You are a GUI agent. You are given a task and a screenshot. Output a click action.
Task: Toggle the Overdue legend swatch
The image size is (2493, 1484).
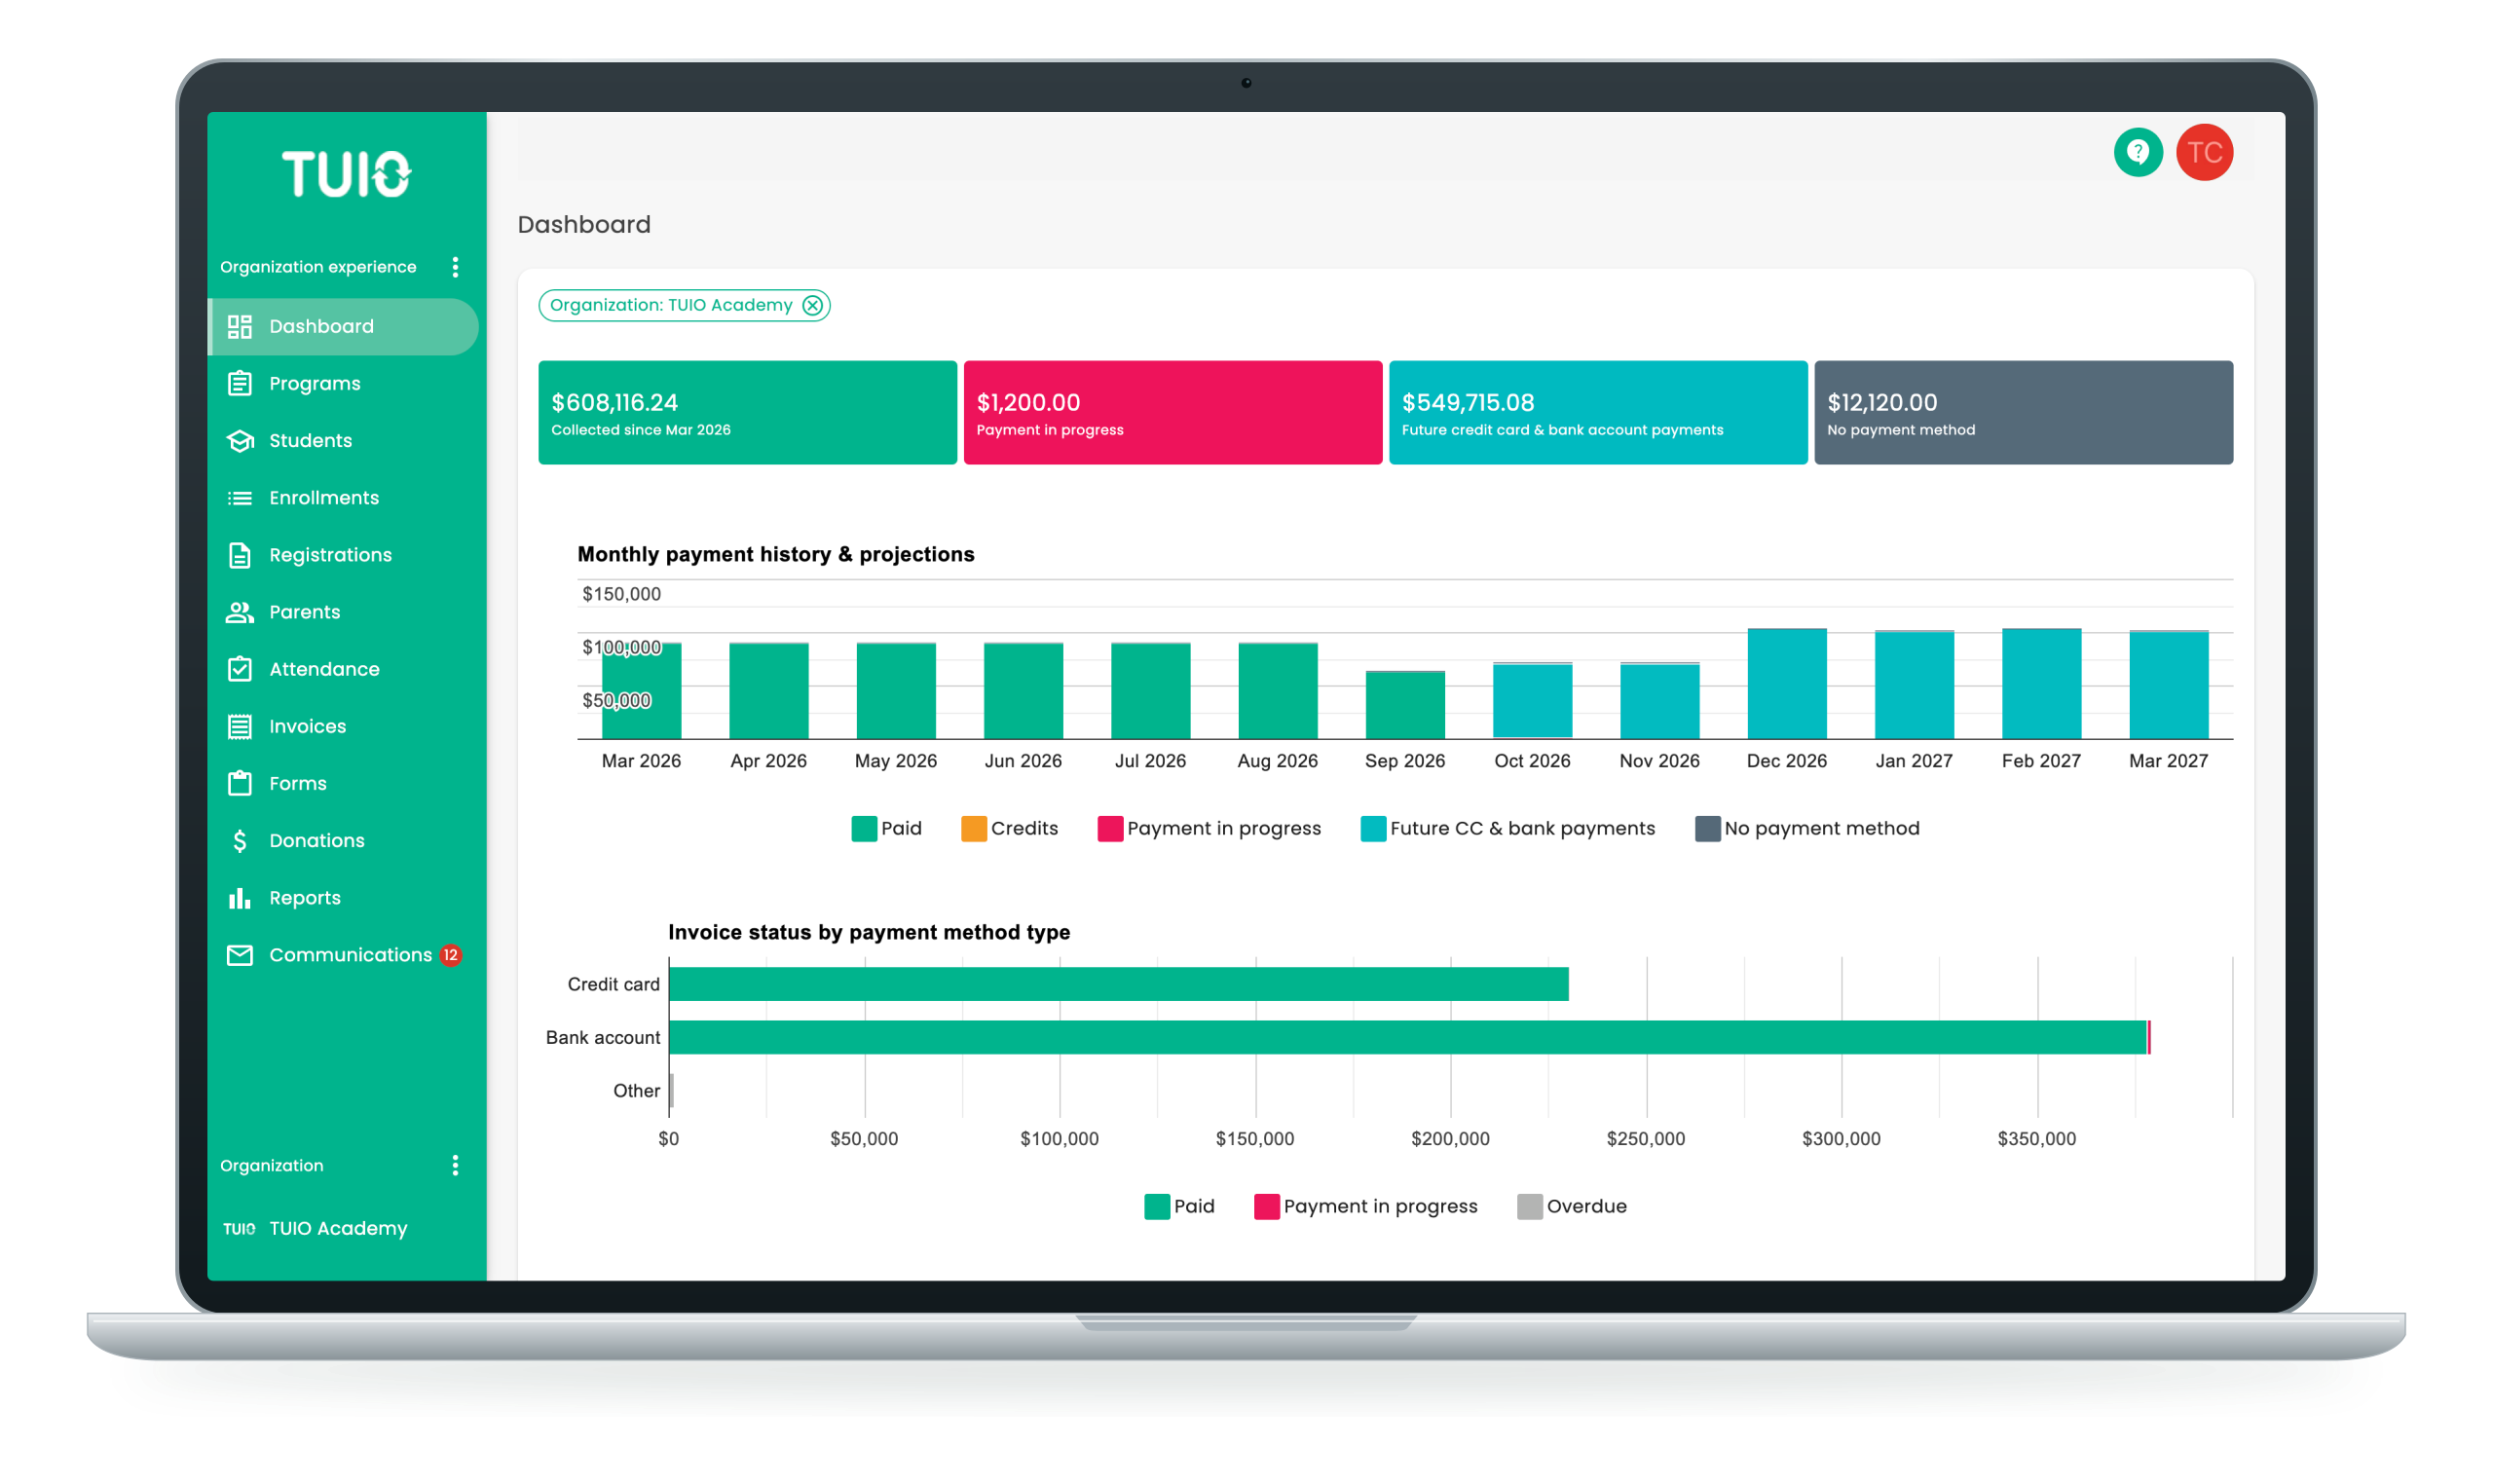1529,1206
